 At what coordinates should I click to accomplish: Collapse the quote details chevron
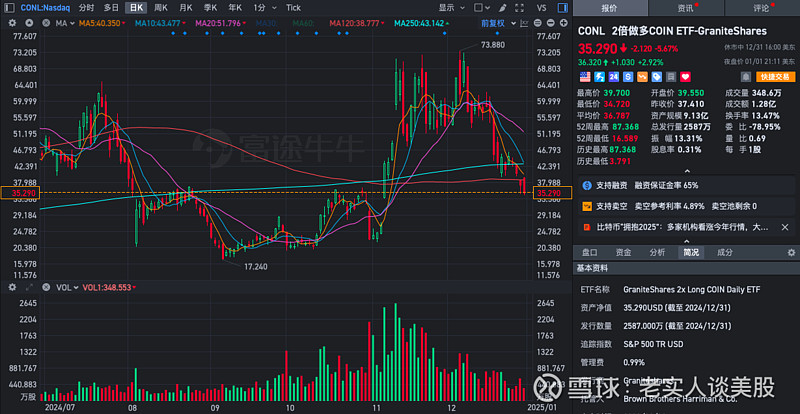(687, 171)
